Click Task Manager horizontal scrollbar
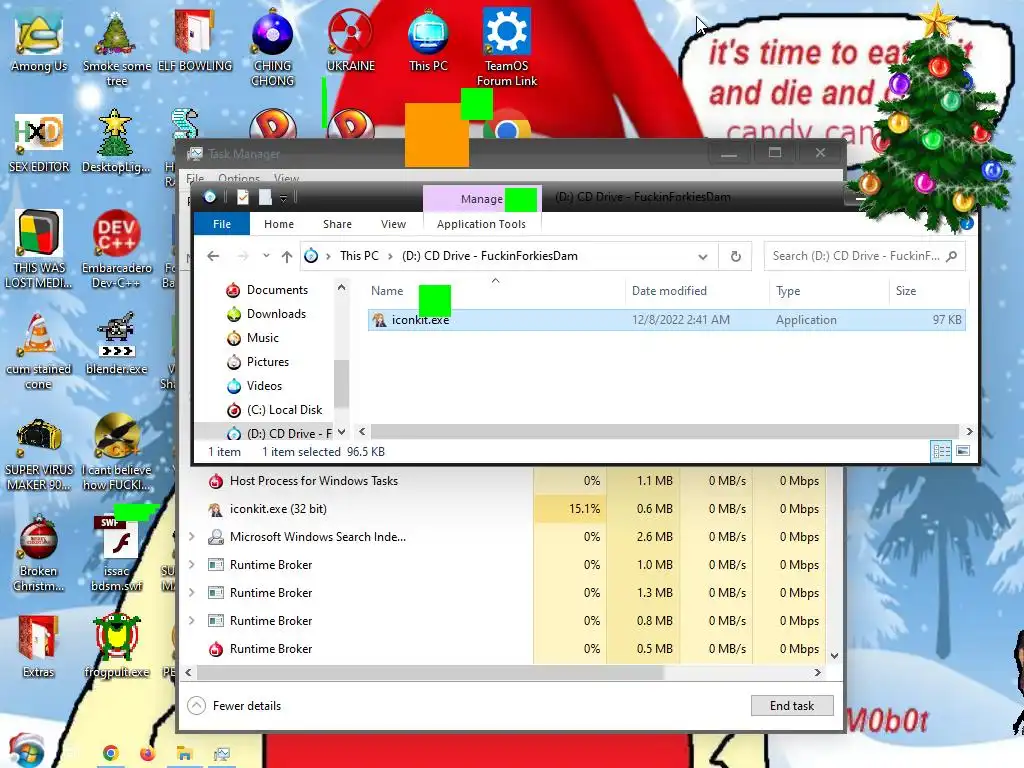Viewport: 1024px width, 768px height. pos(430,672)
